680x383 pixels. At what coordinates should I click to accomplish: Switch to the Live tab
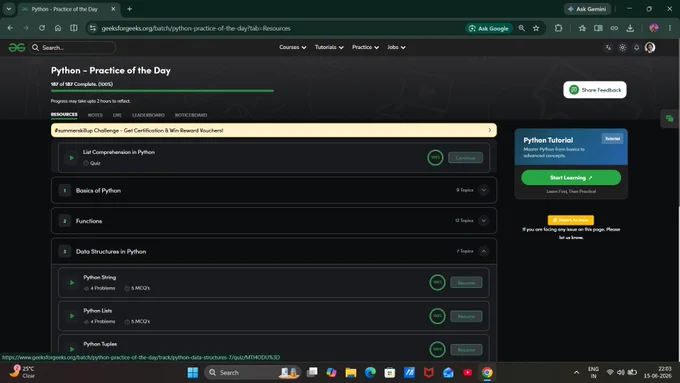click(117, 115)
